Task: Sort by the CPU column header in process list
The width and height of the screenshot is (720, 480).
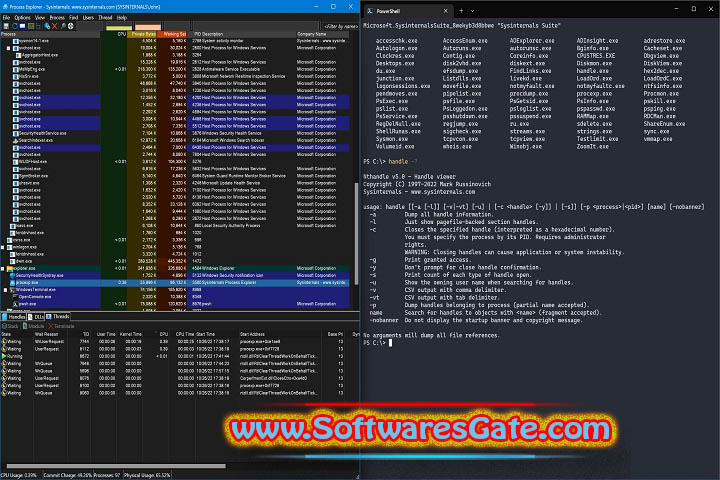Action: (x=114, y=34)
